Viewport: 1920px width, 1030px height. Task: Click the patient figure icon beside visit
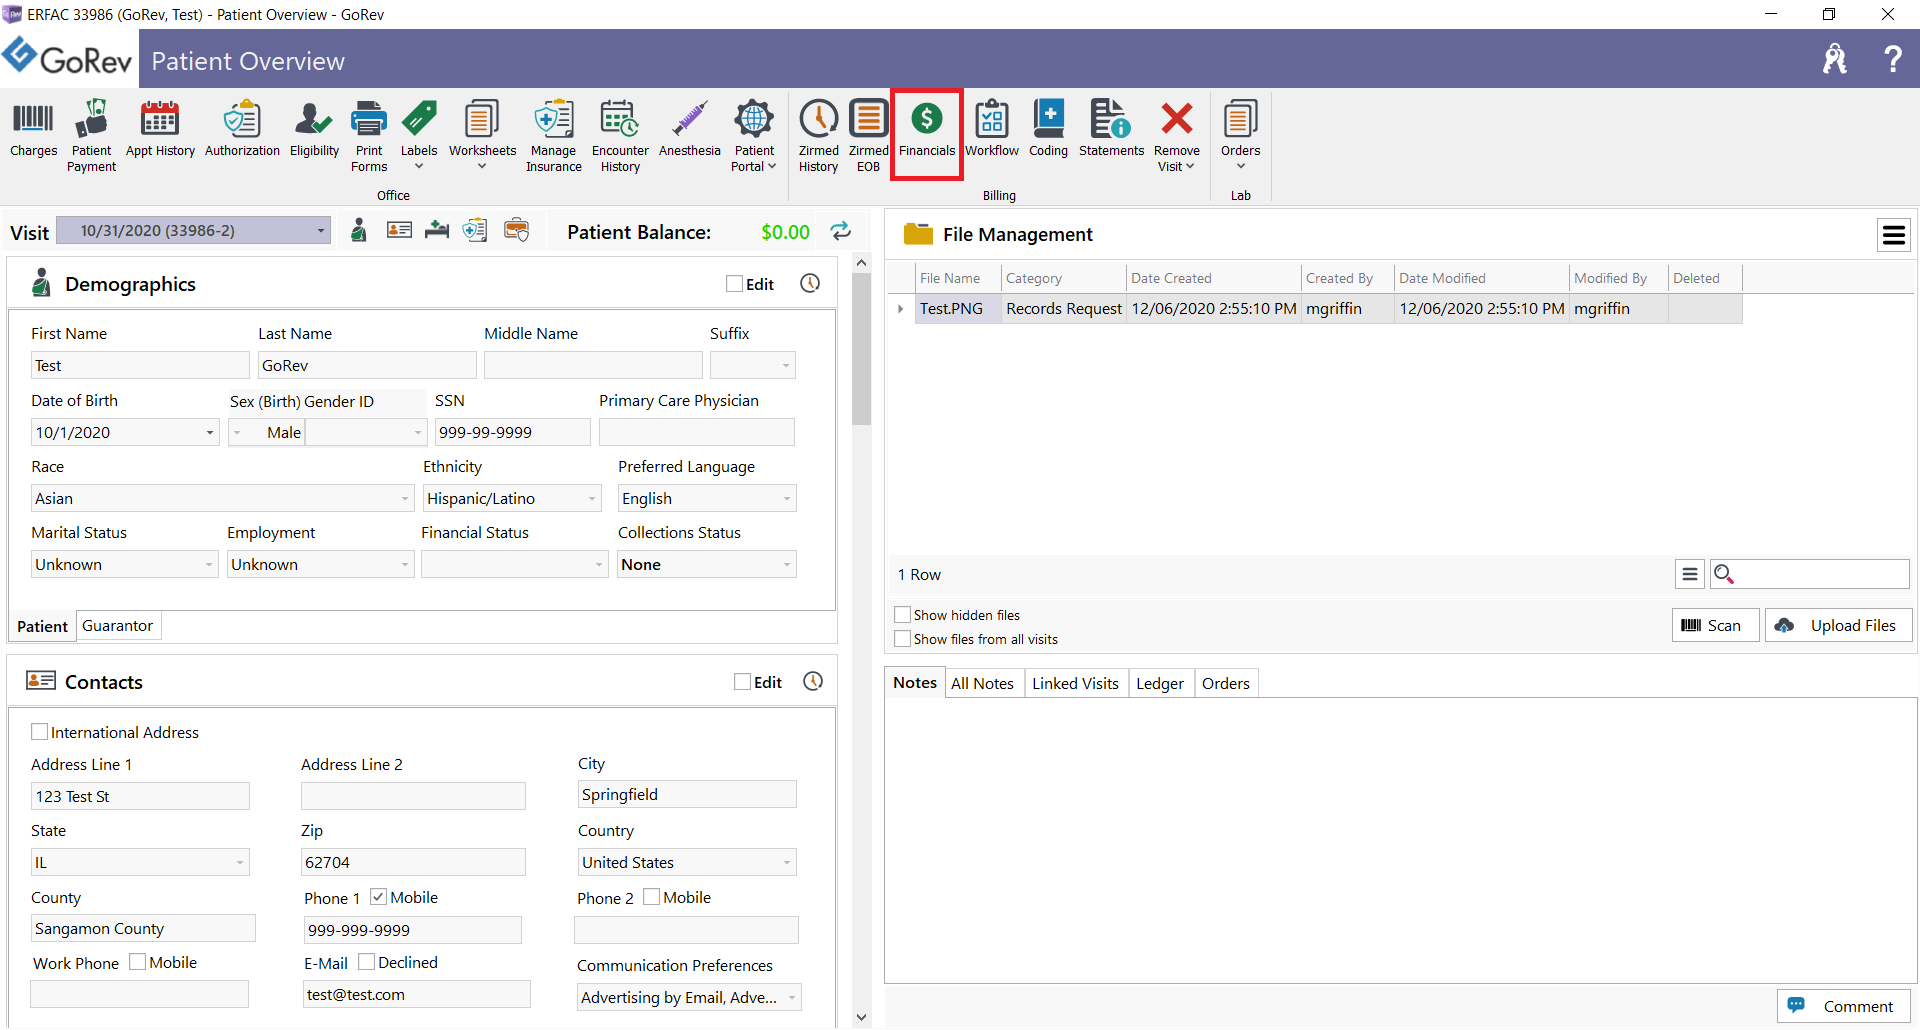tap(359, 231)
